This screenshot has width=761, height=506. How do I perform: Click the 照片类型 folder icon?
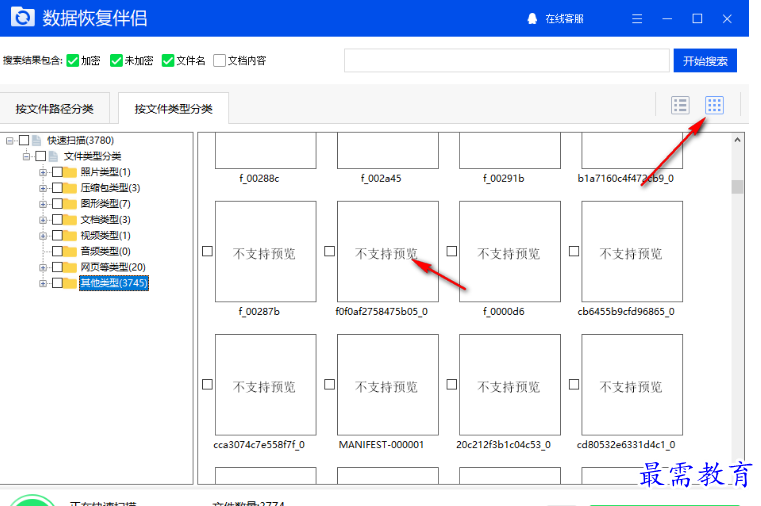70,172
